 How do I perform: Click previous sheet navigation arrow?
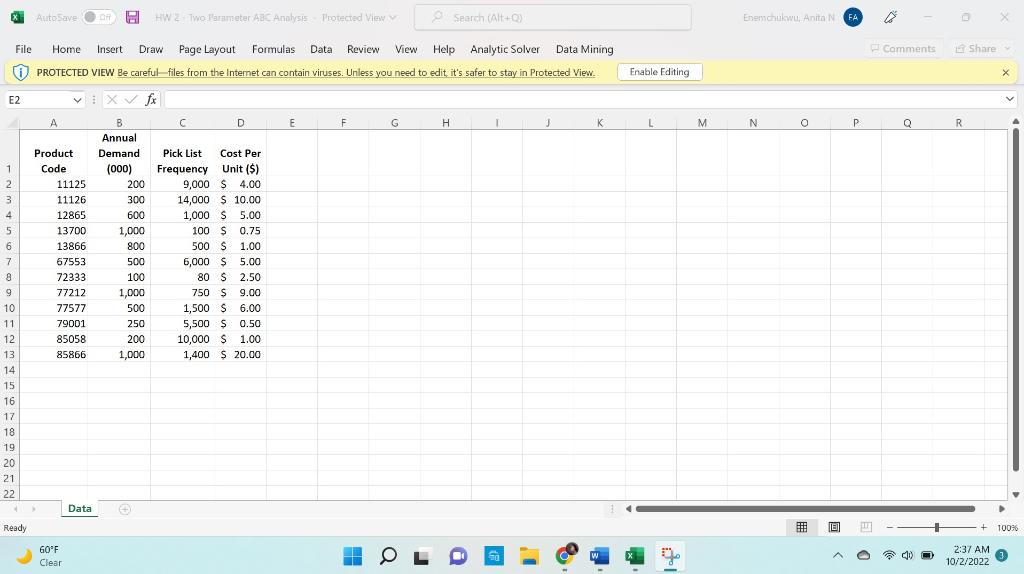click(15, 509)
